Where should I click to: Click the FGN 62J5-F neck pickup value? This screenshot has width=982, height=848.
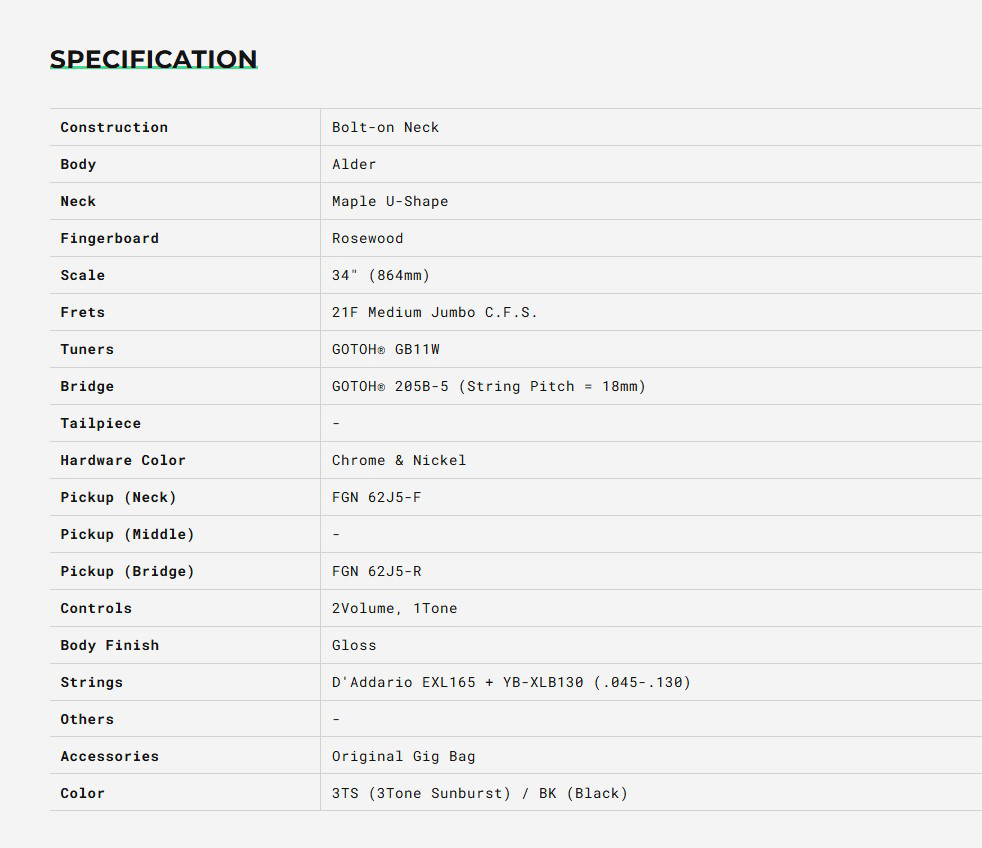376,497
